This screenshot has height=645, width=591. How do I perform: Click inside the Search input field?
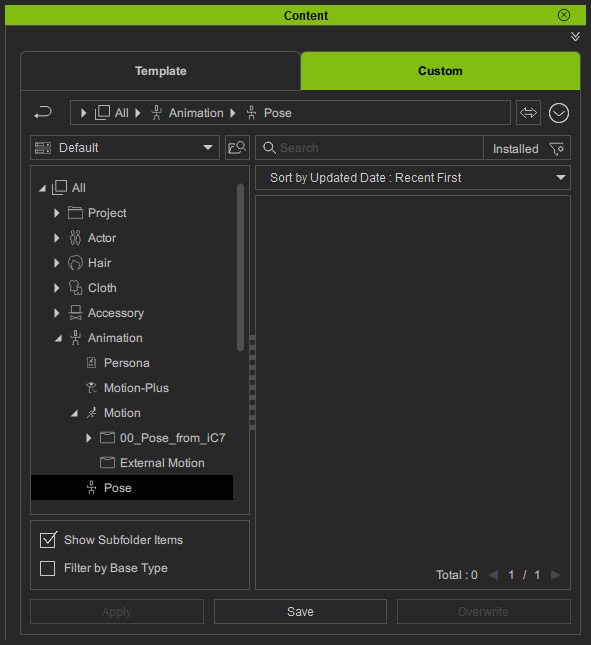click(x=369, y=148)
